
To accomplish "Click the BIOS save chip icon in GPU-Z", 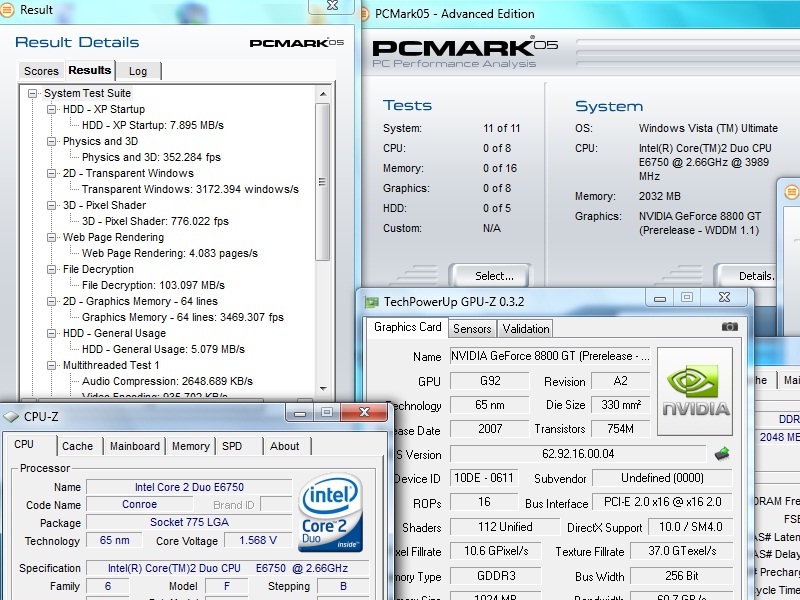I will [x=721, y=454].
